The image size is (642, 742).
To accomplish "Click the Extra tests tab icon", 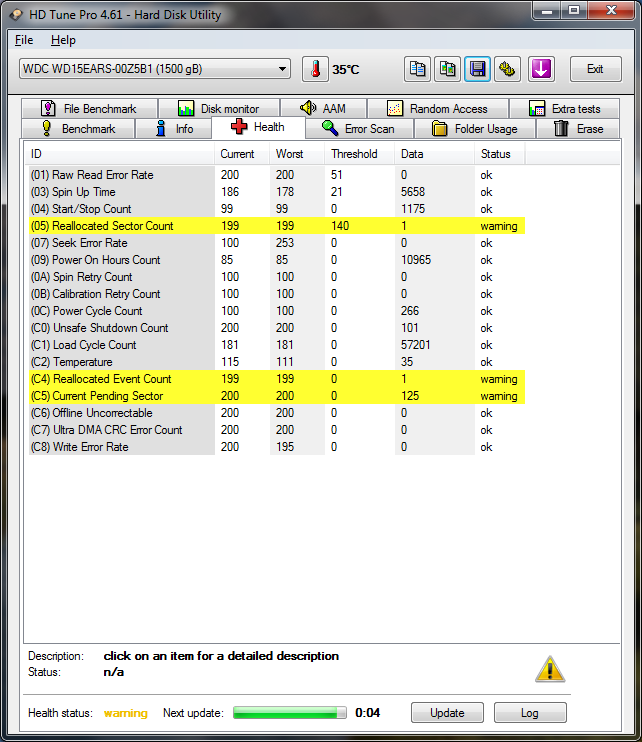I will pyautogui.click(x=536, y=109).
